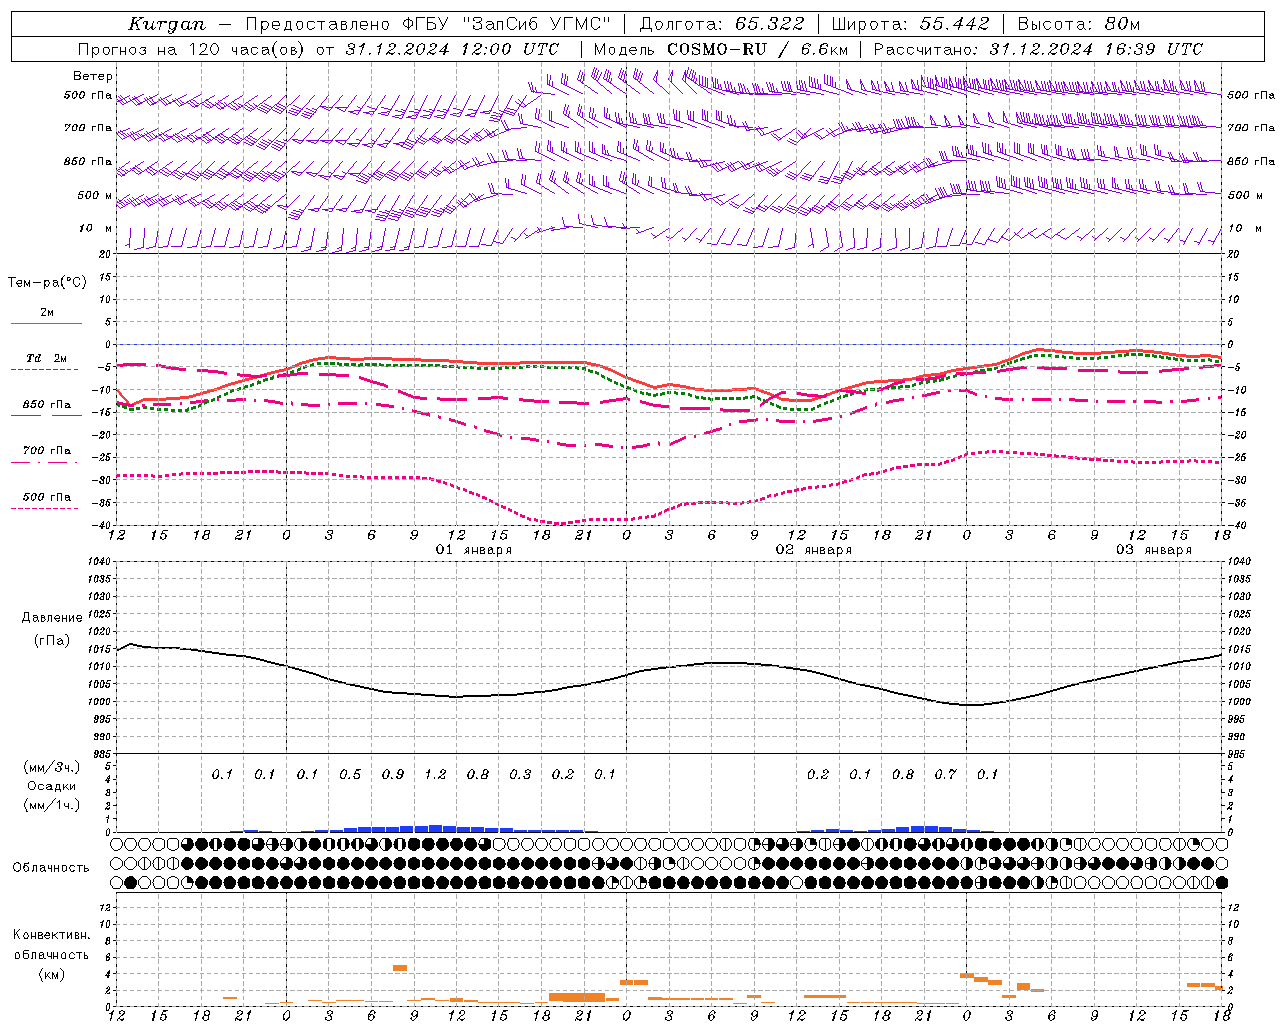1280x1024 pixels.
Task: Click the precipitation value "0.7"
Action: coord(945,774)
